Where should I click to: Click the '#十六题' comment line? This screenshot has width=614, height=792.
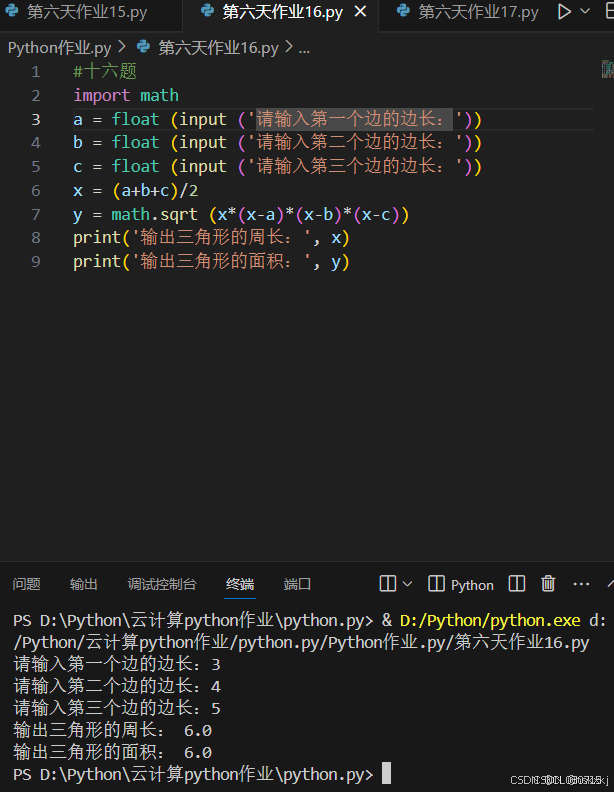105,71
